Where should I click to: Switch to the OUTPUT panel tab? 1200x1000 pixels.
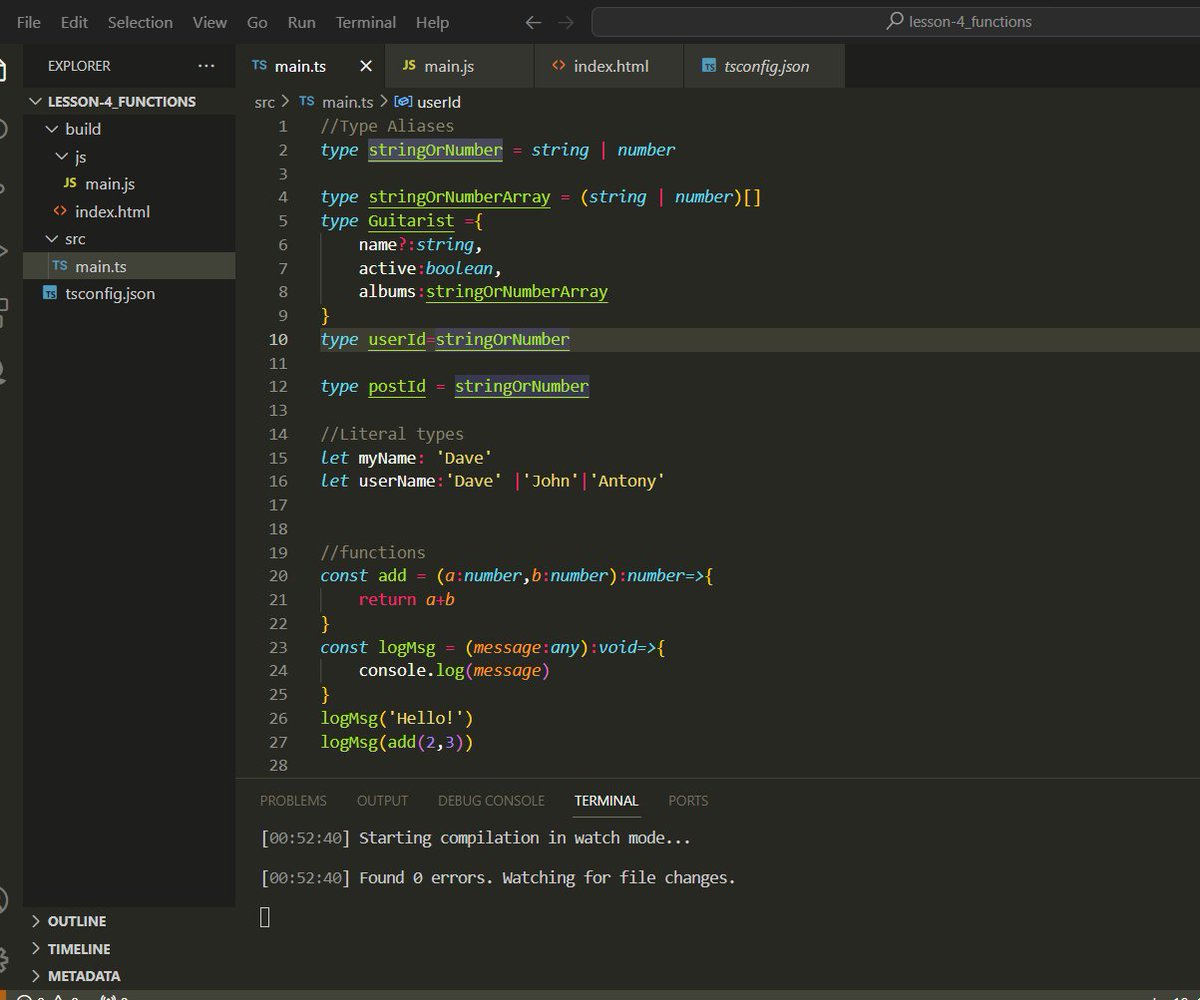[x=382, y=800]
